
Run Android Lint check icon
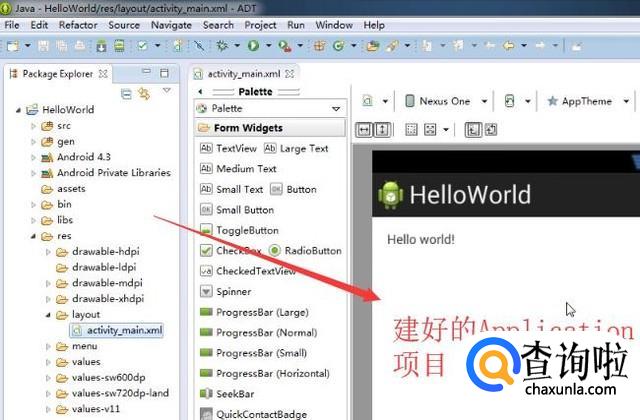coord(142,46)
